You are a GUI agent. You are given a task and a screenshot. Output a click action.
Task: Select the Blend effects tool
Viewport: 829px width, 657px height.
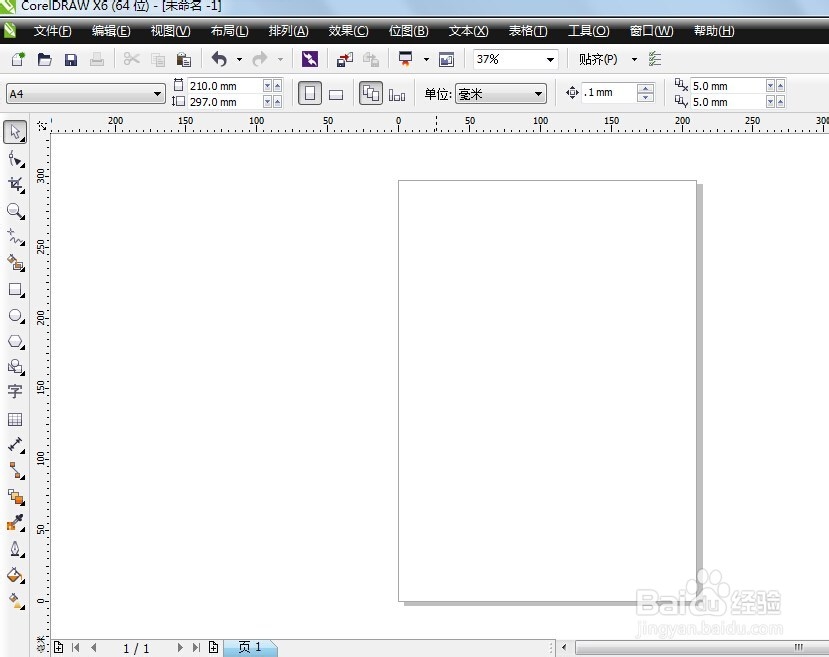tap(15, 497)
